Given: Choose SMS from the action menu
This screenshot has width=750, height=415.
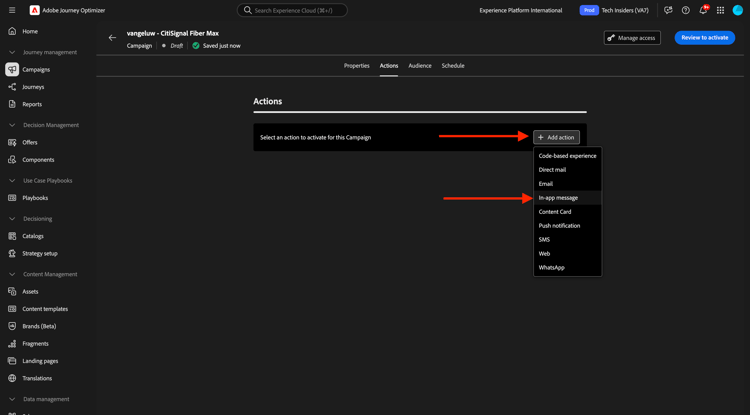Looking at the screenshot, I should tap(567, 240).
